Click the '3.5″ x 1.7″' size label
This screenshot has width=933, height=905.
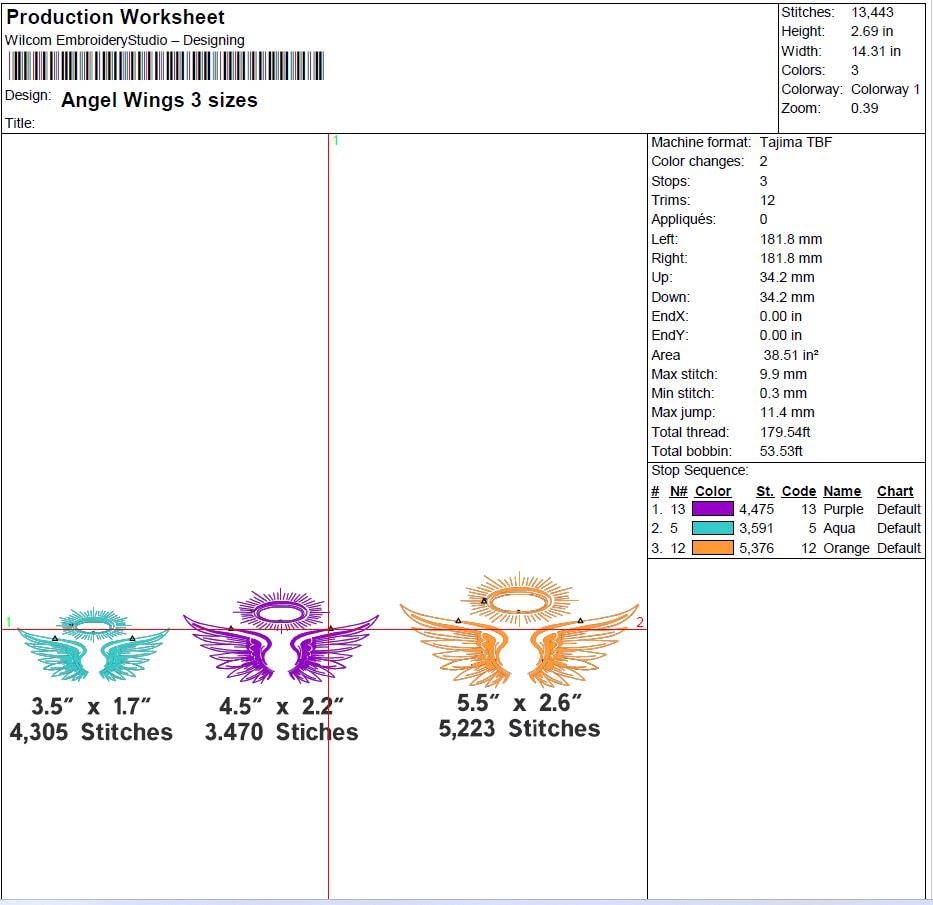[x=91, y=706]
